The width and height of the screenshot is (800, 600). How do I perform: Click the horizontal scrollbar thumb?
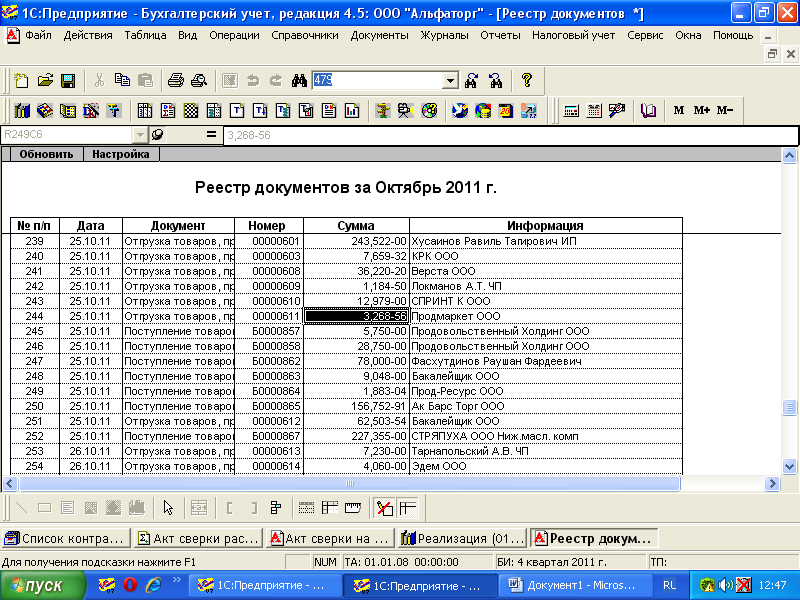tap(349, 483)
